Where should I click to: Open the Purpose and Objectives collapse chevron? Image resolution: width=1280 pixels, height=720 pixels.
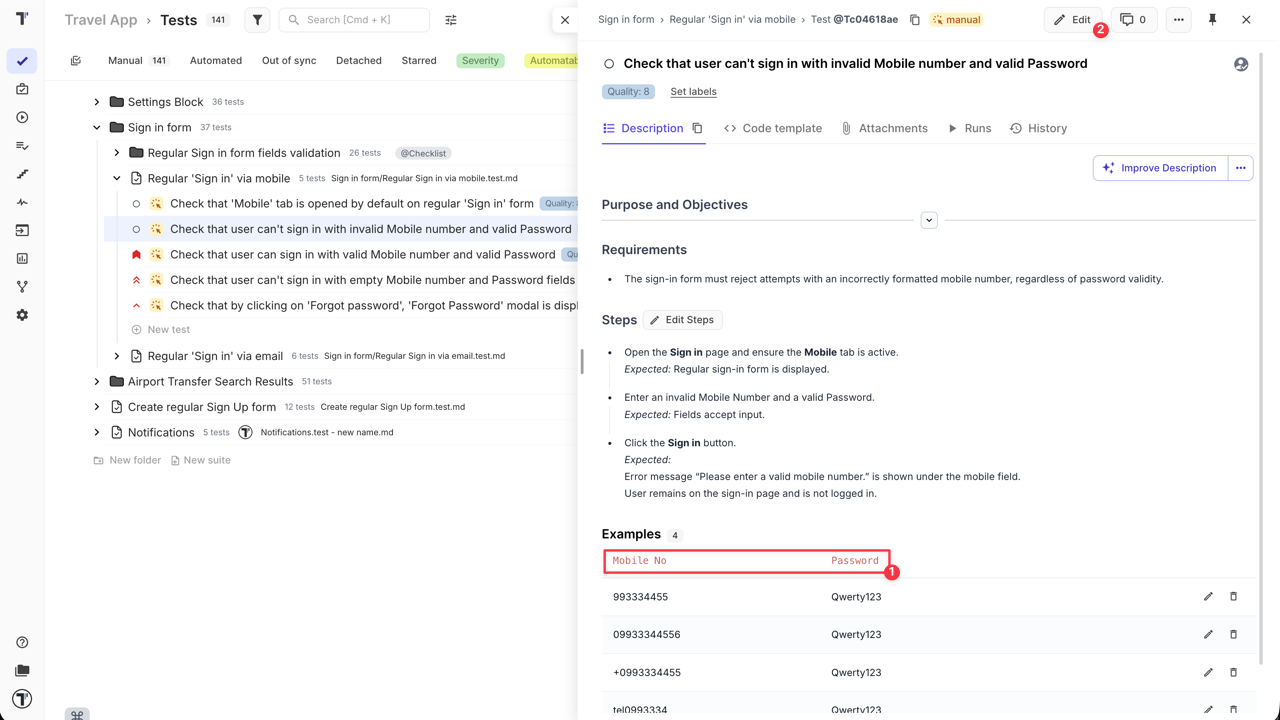tap(929, 219)
